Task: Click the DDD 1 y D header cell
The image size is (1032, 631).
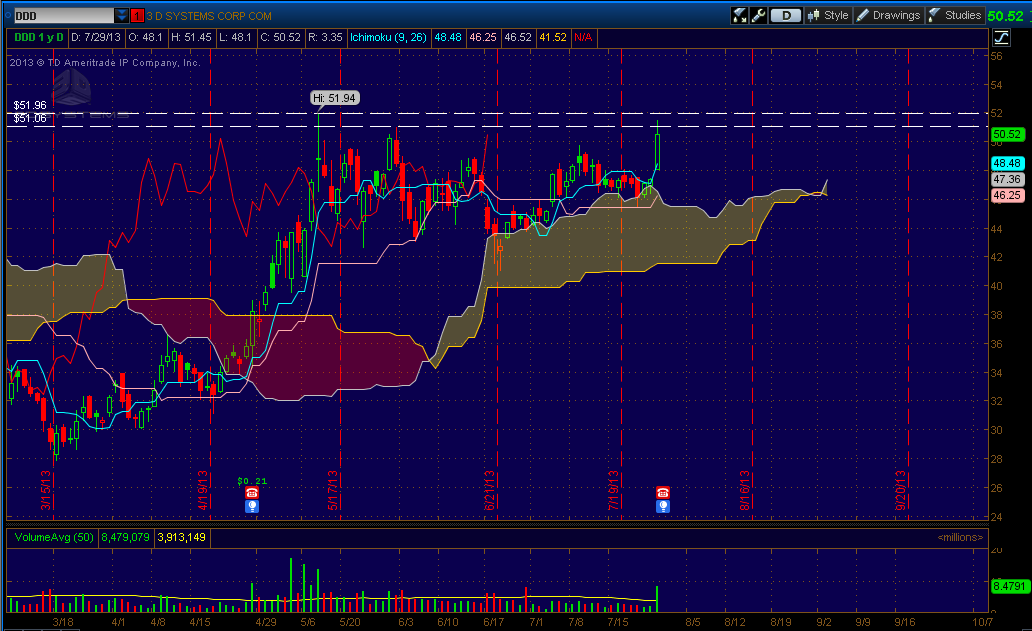Action: pos(38,38)
